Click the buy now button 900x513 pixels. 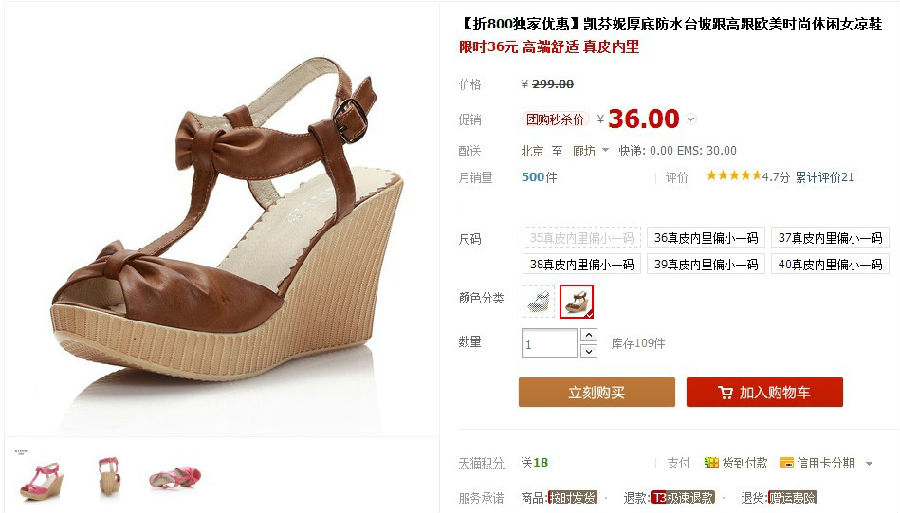tap(597, 392)
